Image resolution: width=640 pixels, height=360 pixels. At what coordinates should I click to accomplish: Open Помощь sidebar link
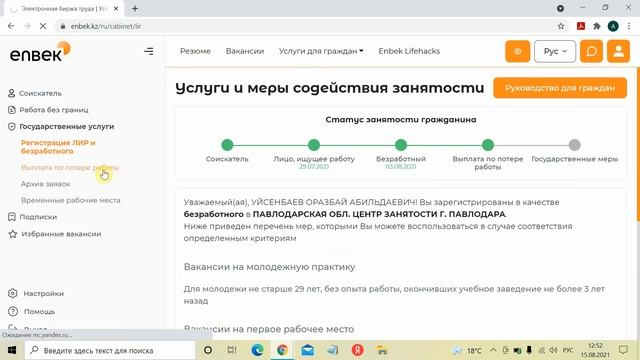pyautogui.click(x=39, y=311)
